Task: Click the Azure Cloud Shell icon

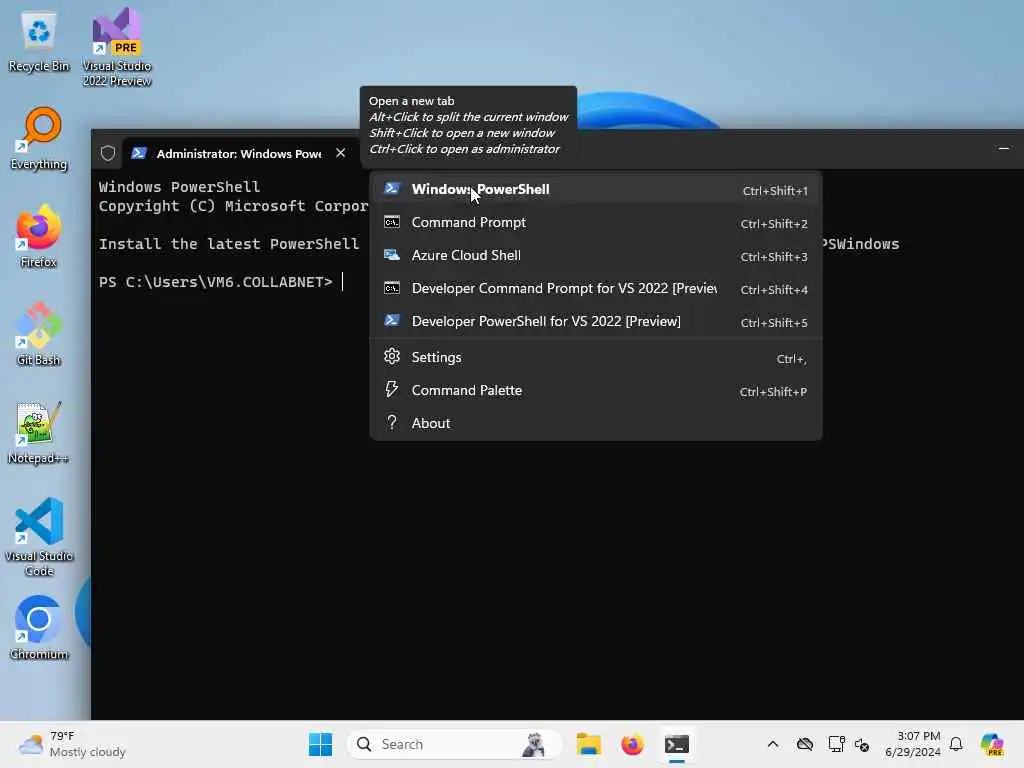Action: pyautogui.click(x=392, y=255)
